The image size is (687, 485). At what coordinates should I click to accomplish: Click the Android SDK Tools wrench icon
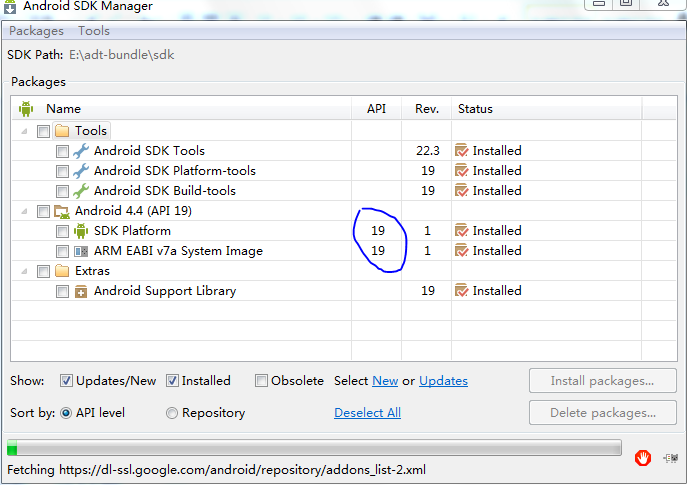81,151
